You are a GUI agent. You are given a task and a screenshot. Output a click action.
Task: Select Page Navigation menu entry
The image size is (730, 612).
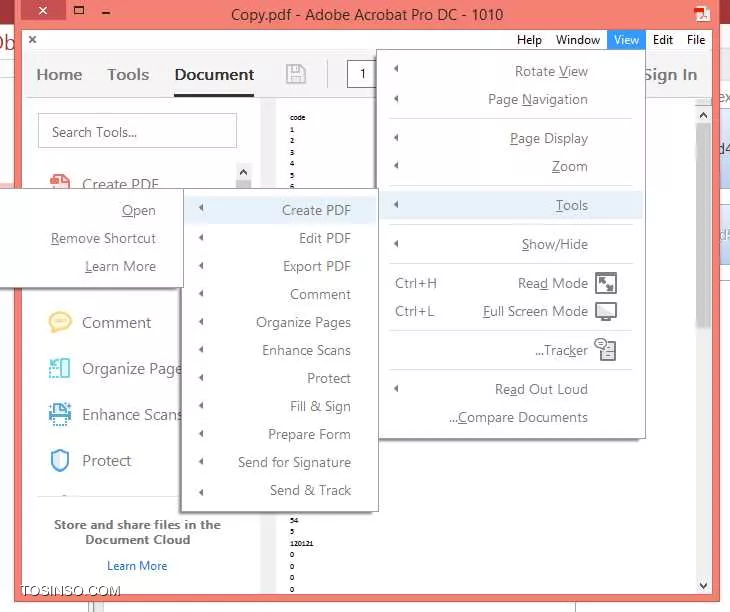511,99
